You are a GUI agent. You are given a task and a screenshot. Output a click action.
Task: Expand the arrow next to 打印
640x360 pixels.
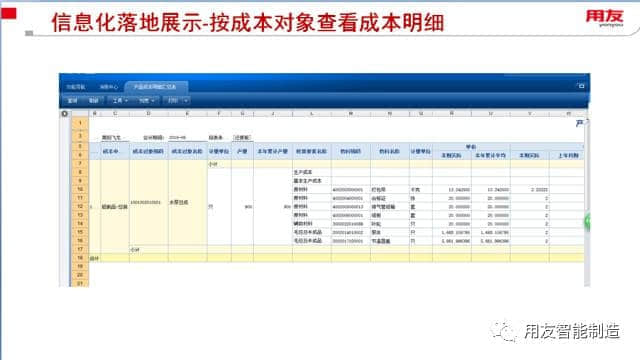186,100
